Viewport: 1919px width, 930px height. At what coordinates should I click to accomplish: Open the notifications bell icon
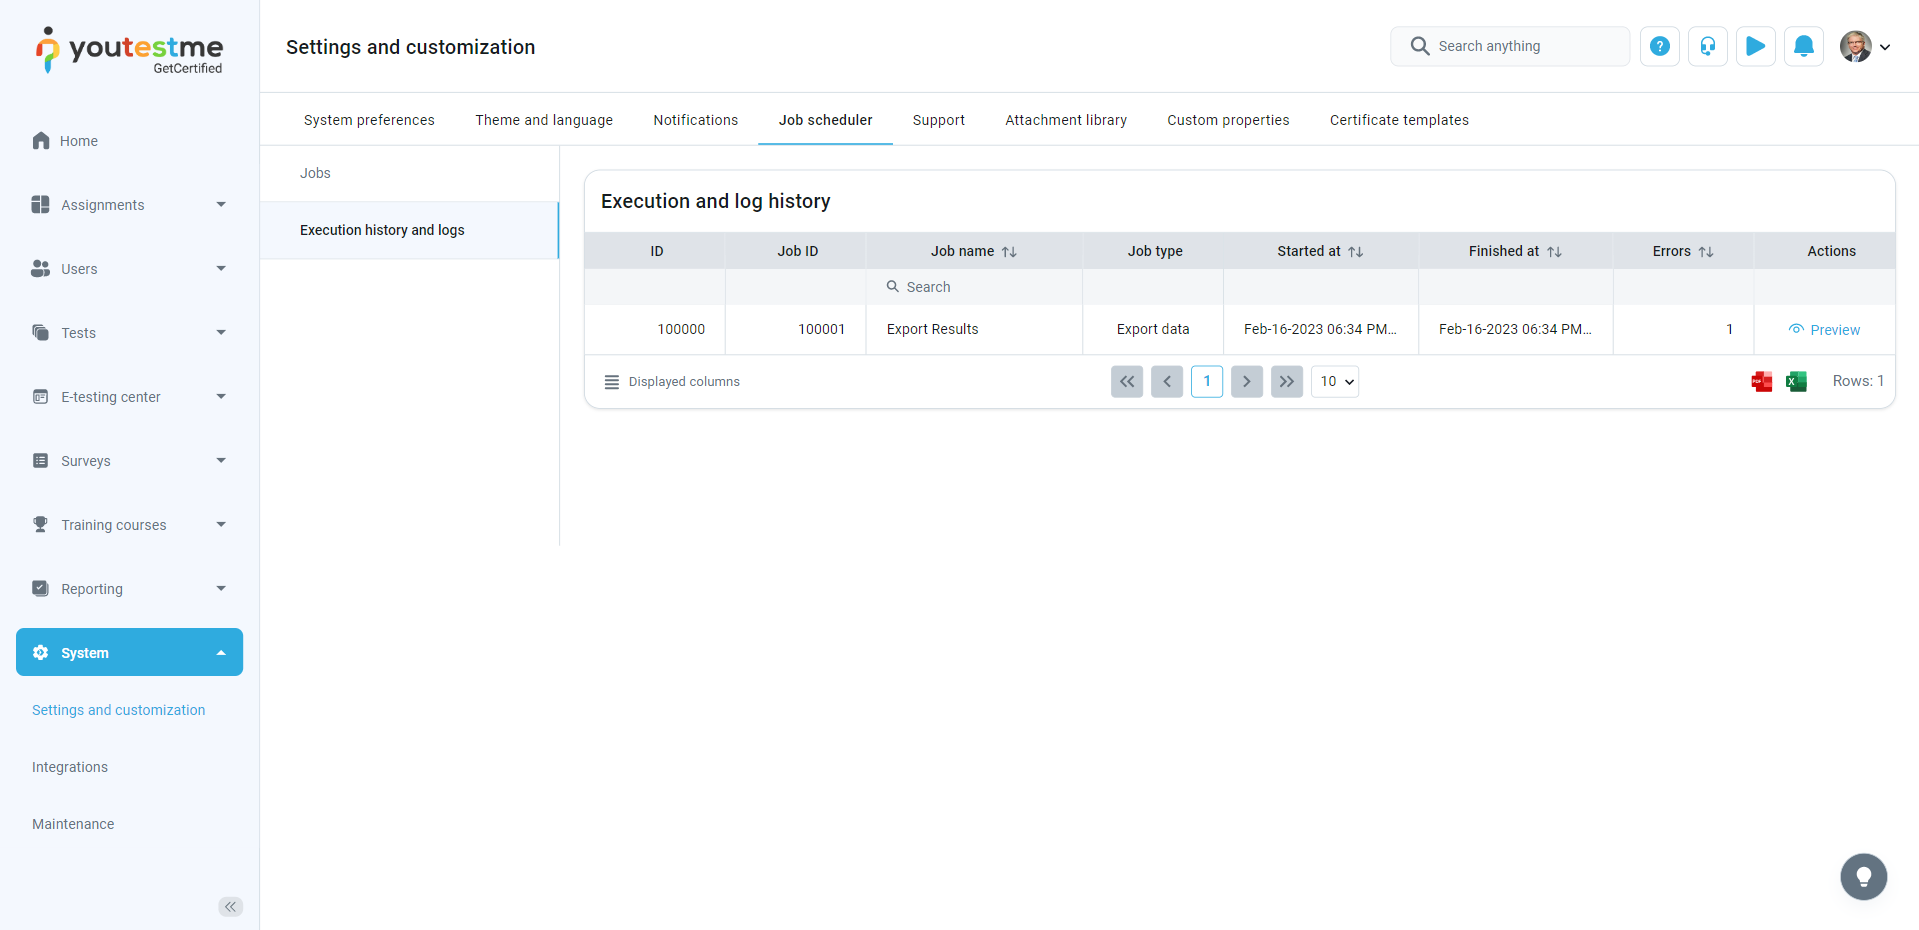click(x=1803, y=46)
